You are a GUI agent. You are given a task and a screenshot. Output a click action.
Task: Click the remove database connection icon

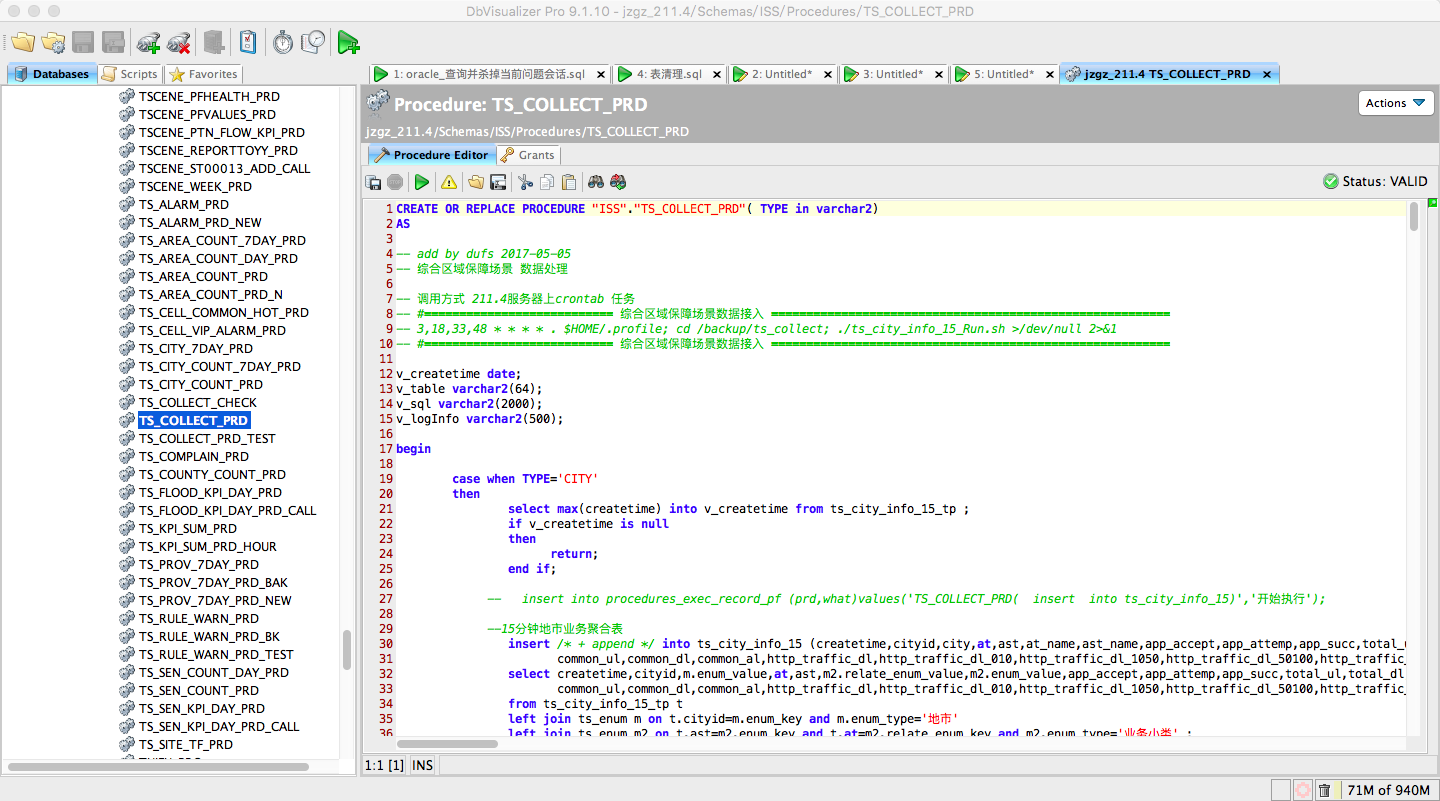click(179, 42)
